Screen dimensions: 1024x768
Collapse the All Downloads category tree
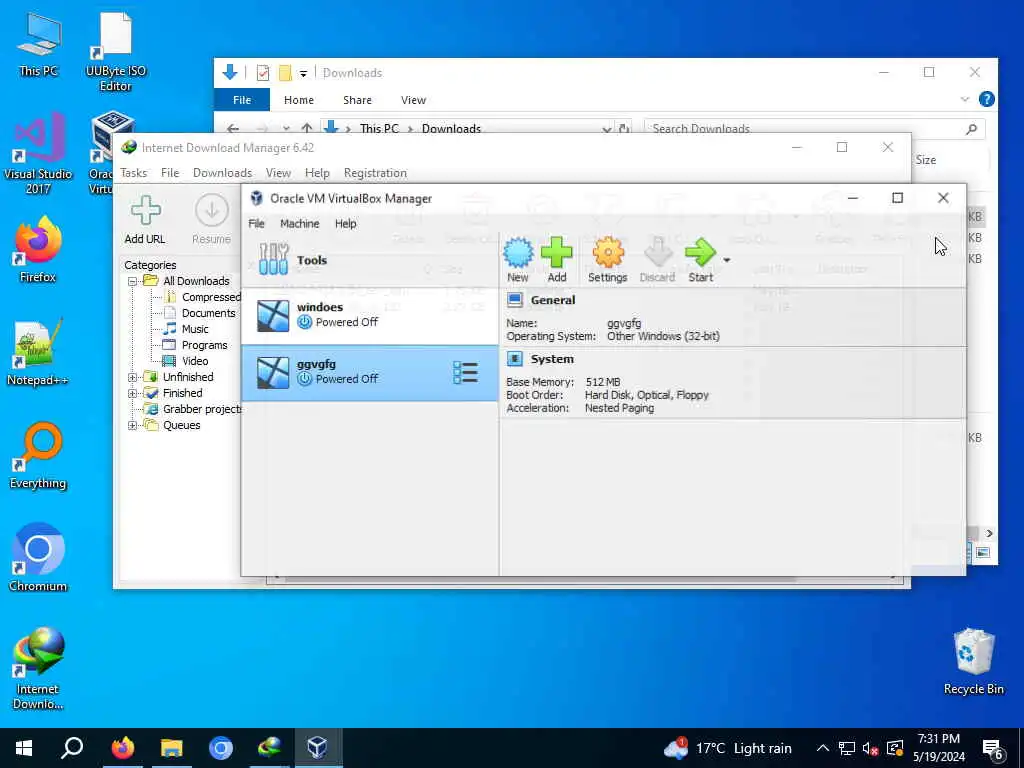133,281
